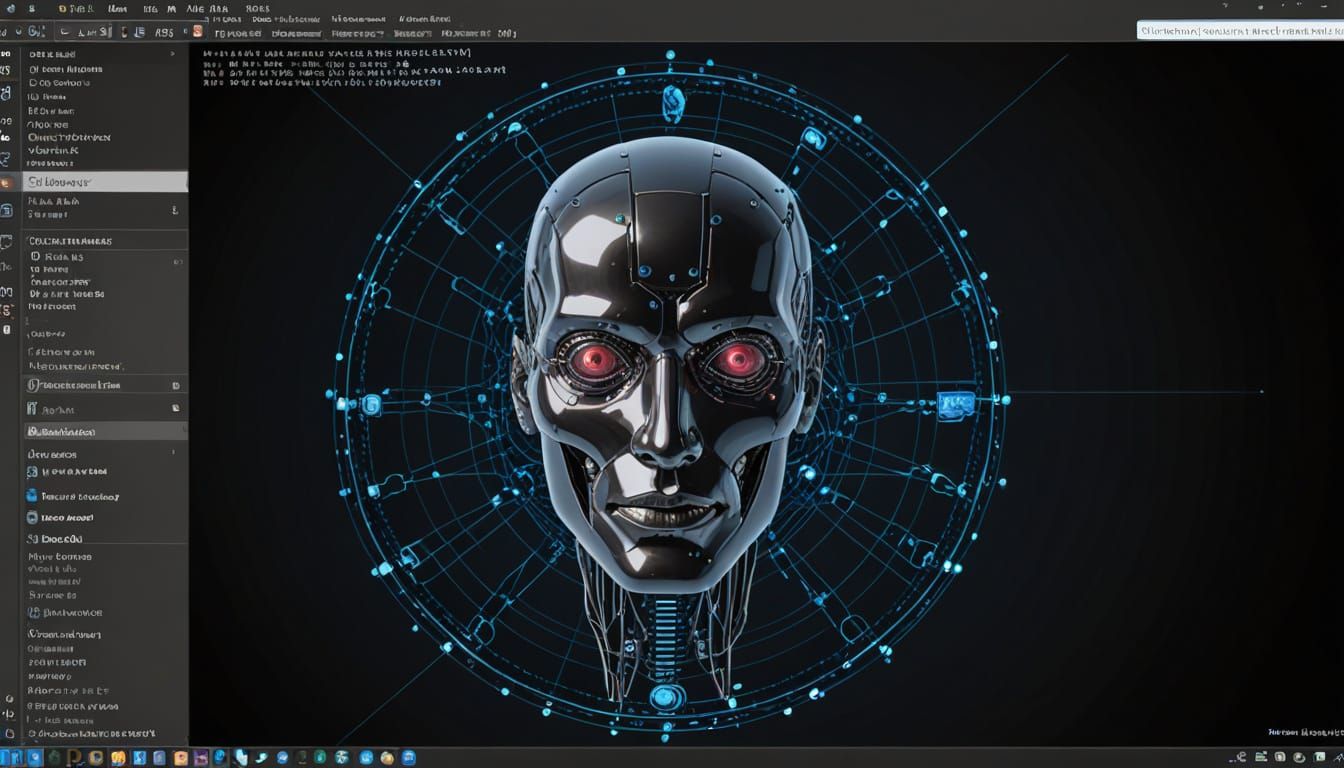This screenshot has height=768, width=1344.
Task: Open the orange P application in the taskbar
Action: [x=74, y=756]
